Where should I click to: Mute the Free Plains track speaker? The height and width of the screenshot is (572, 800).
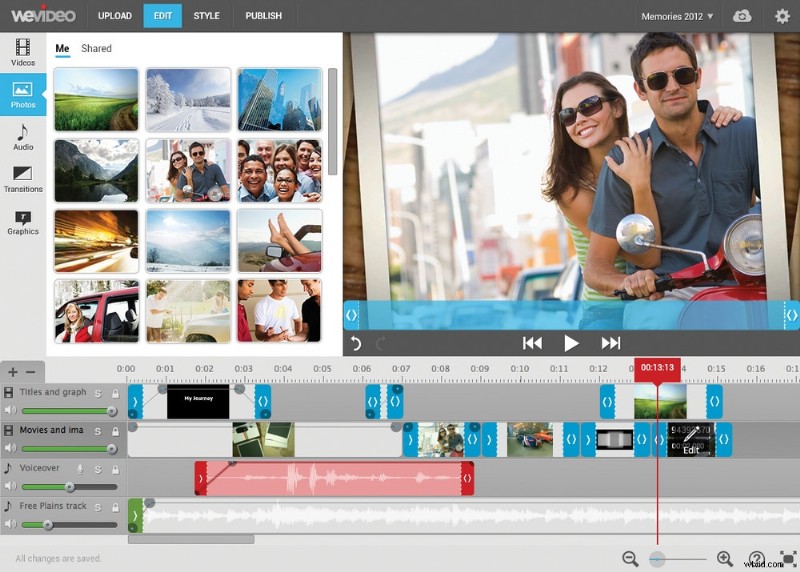pos(10,524)
